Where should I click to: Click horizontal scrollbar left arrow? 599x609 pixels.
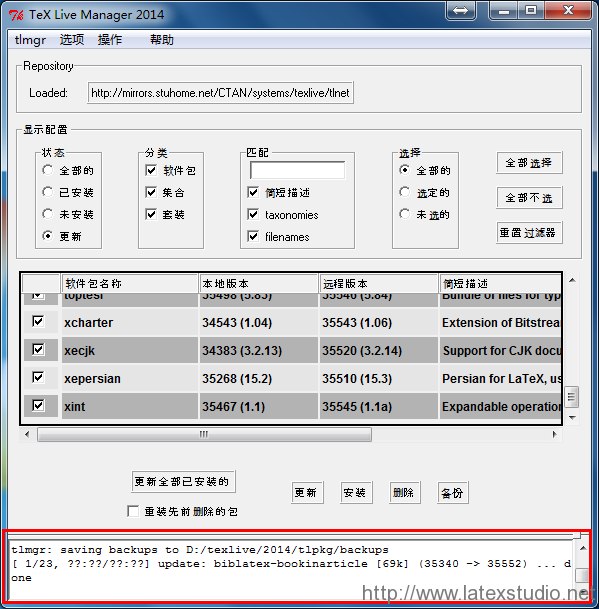click(27, 434)
